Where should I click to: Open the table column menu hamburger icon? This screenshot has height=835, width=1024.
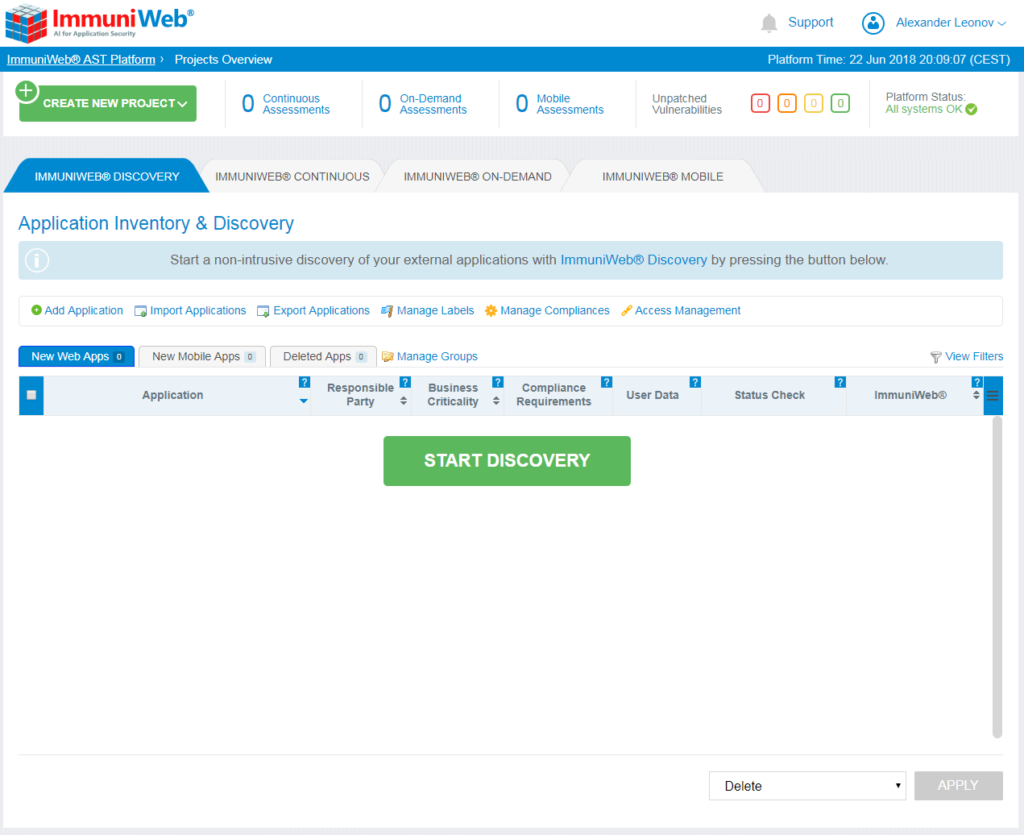pos(993,396)
